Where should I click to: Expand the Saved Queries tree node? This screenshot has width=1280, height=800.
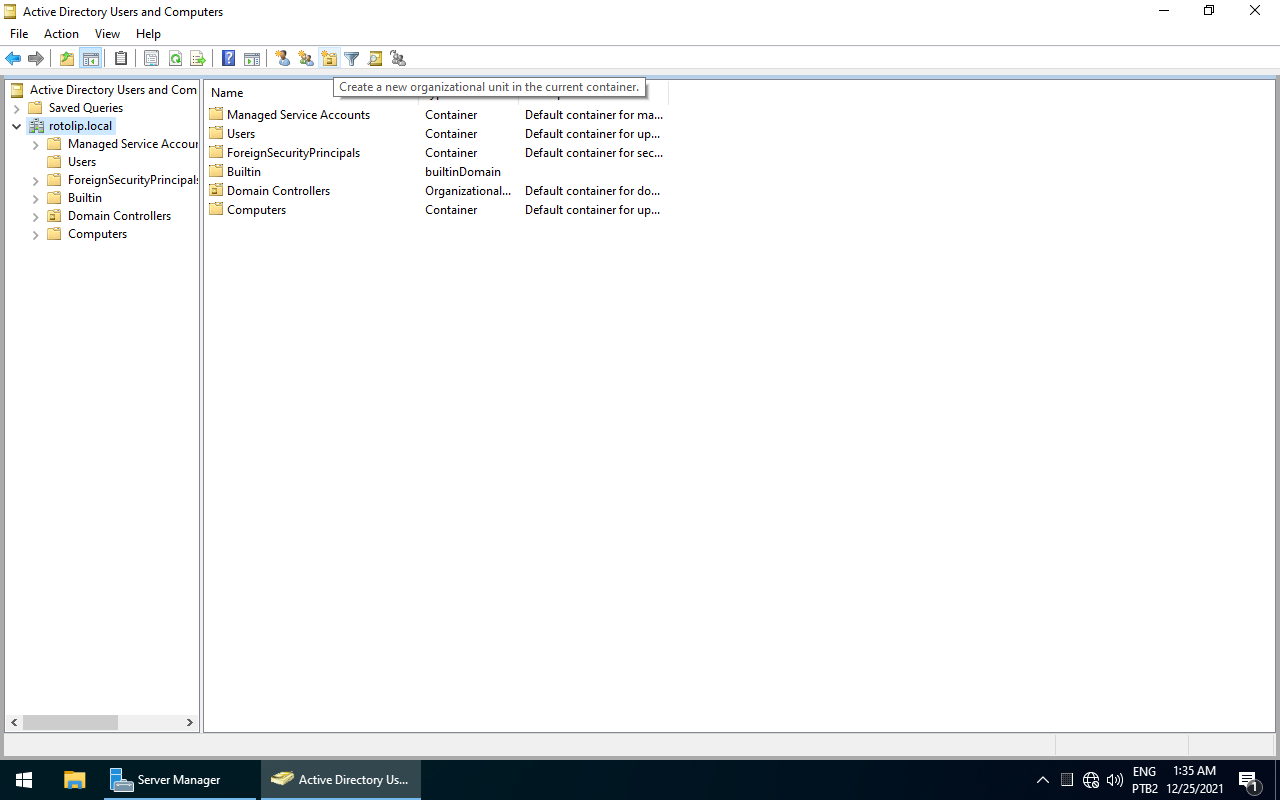16,108
